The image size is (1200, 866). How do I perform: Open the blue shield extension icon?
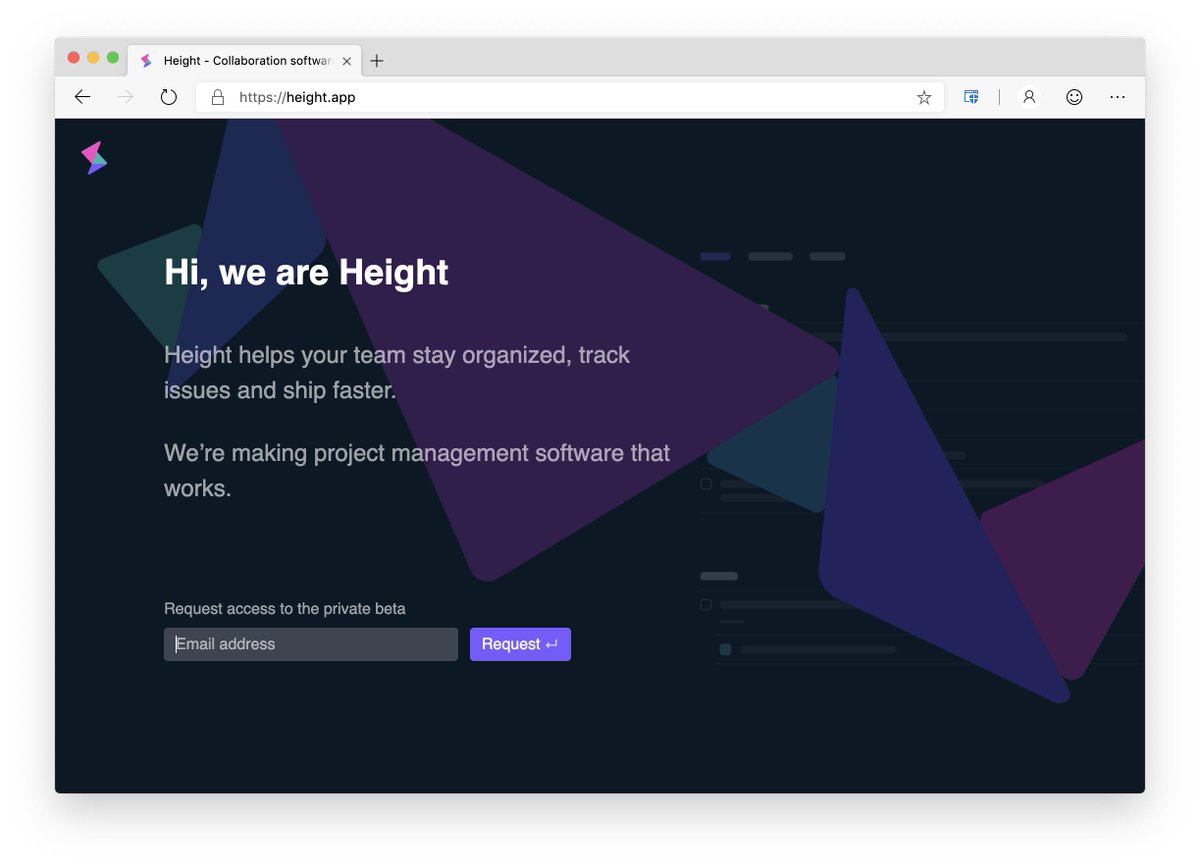[x=971, y=97]
